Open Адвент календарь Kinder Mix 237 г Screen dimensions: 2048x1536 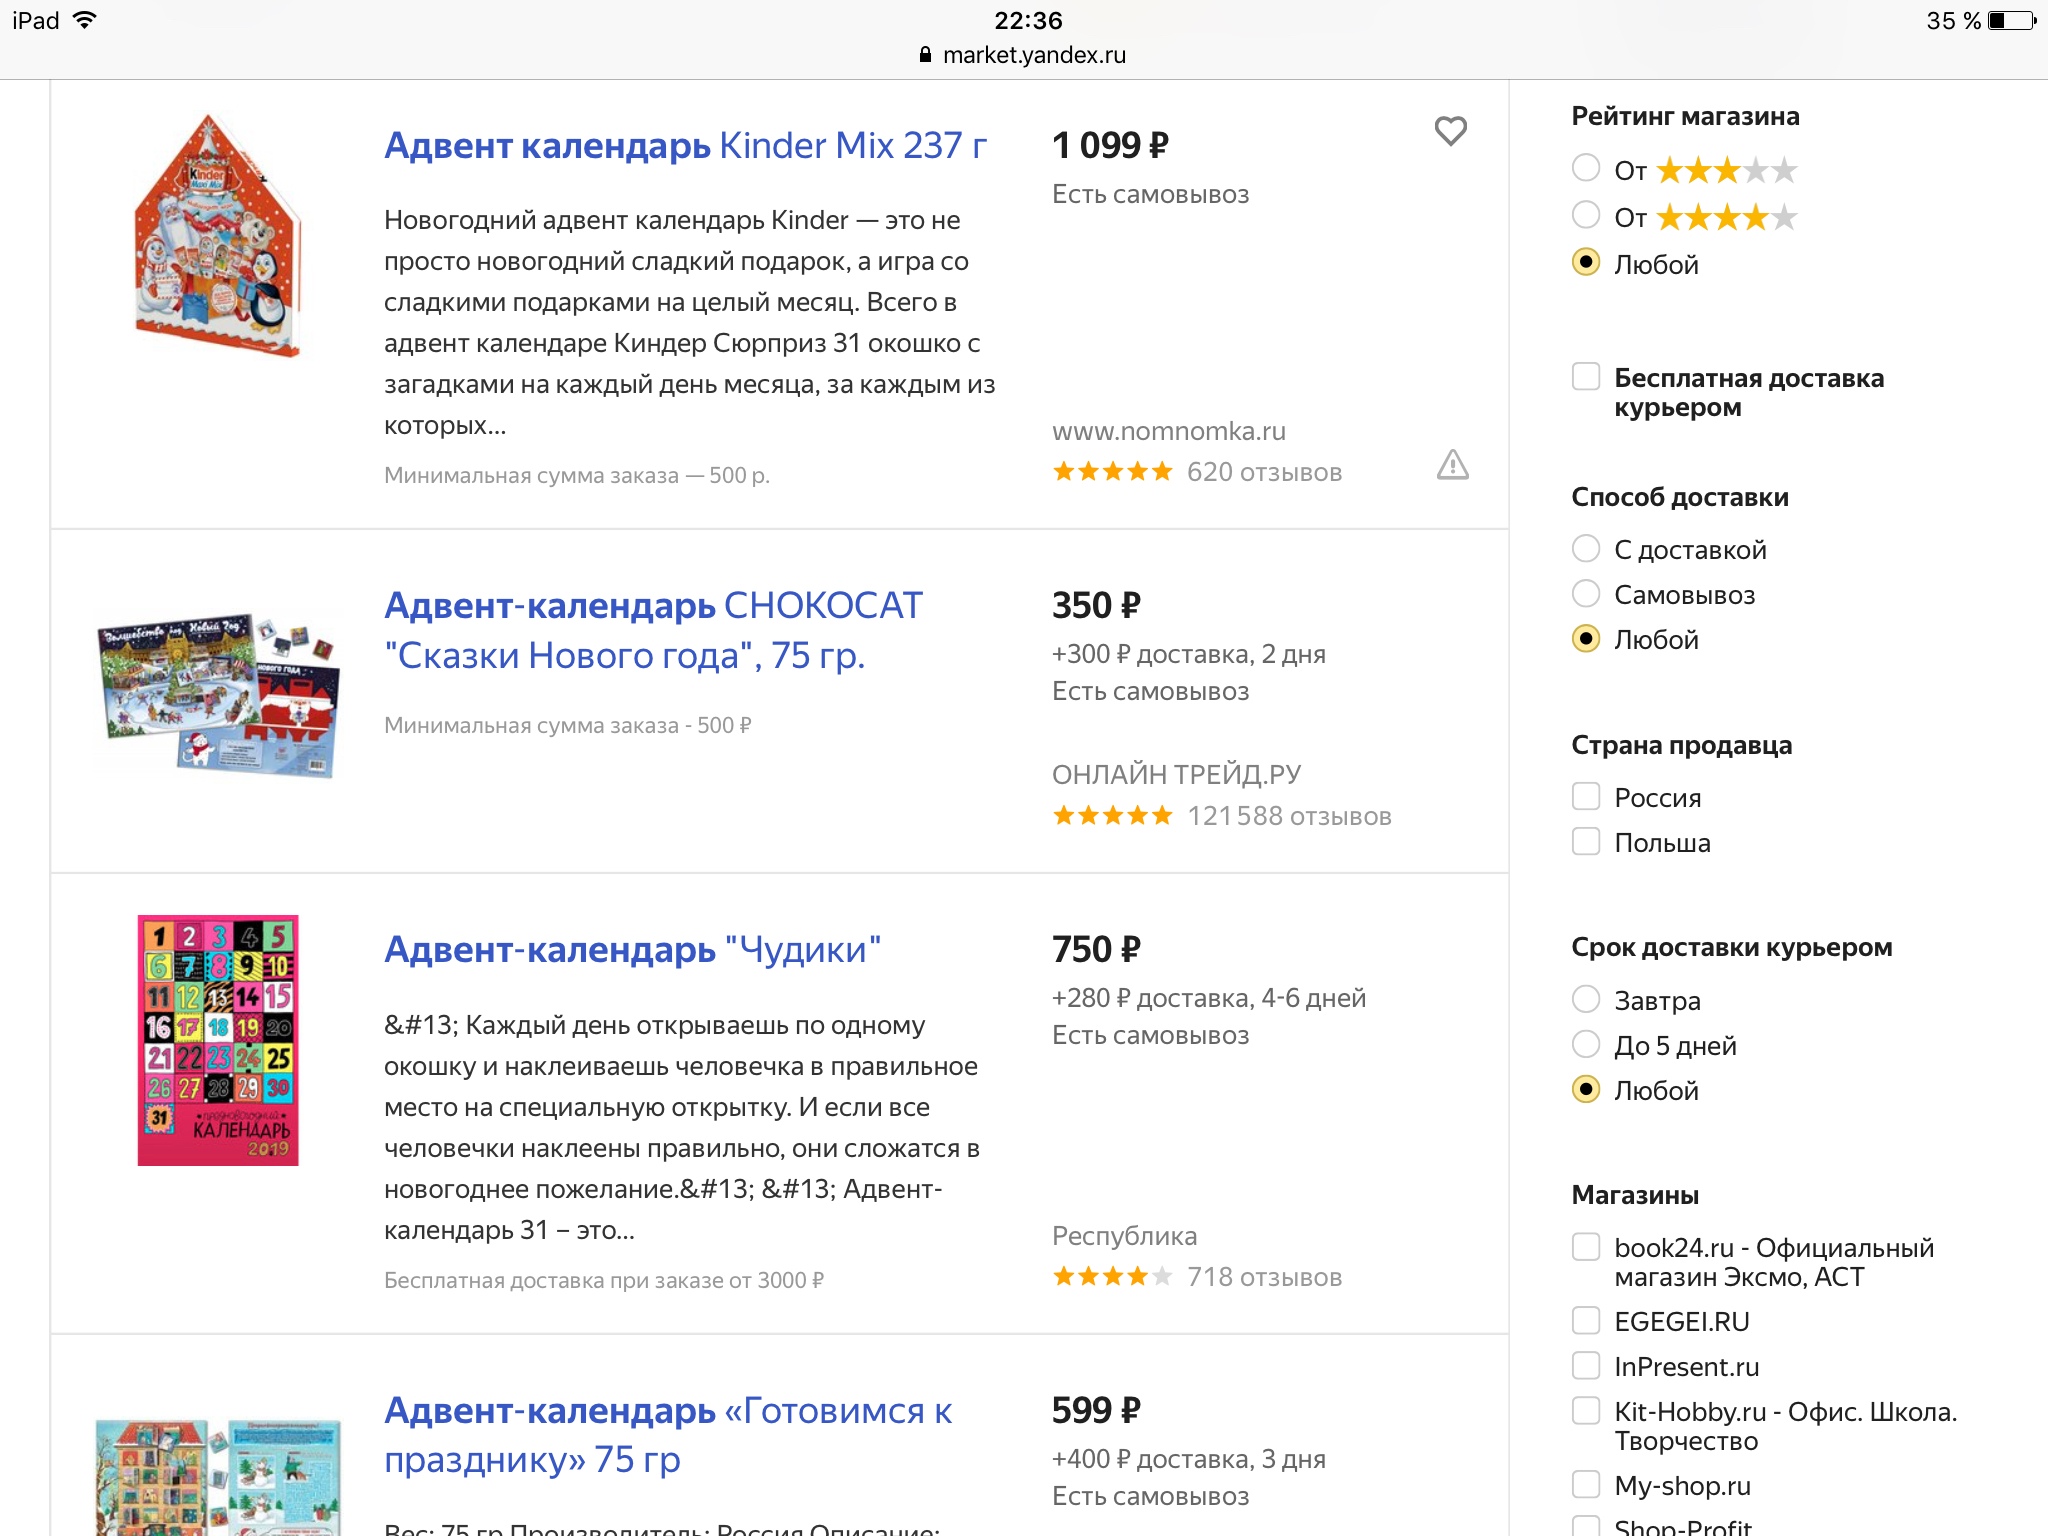pyautogui.click(x=685, y=146)
